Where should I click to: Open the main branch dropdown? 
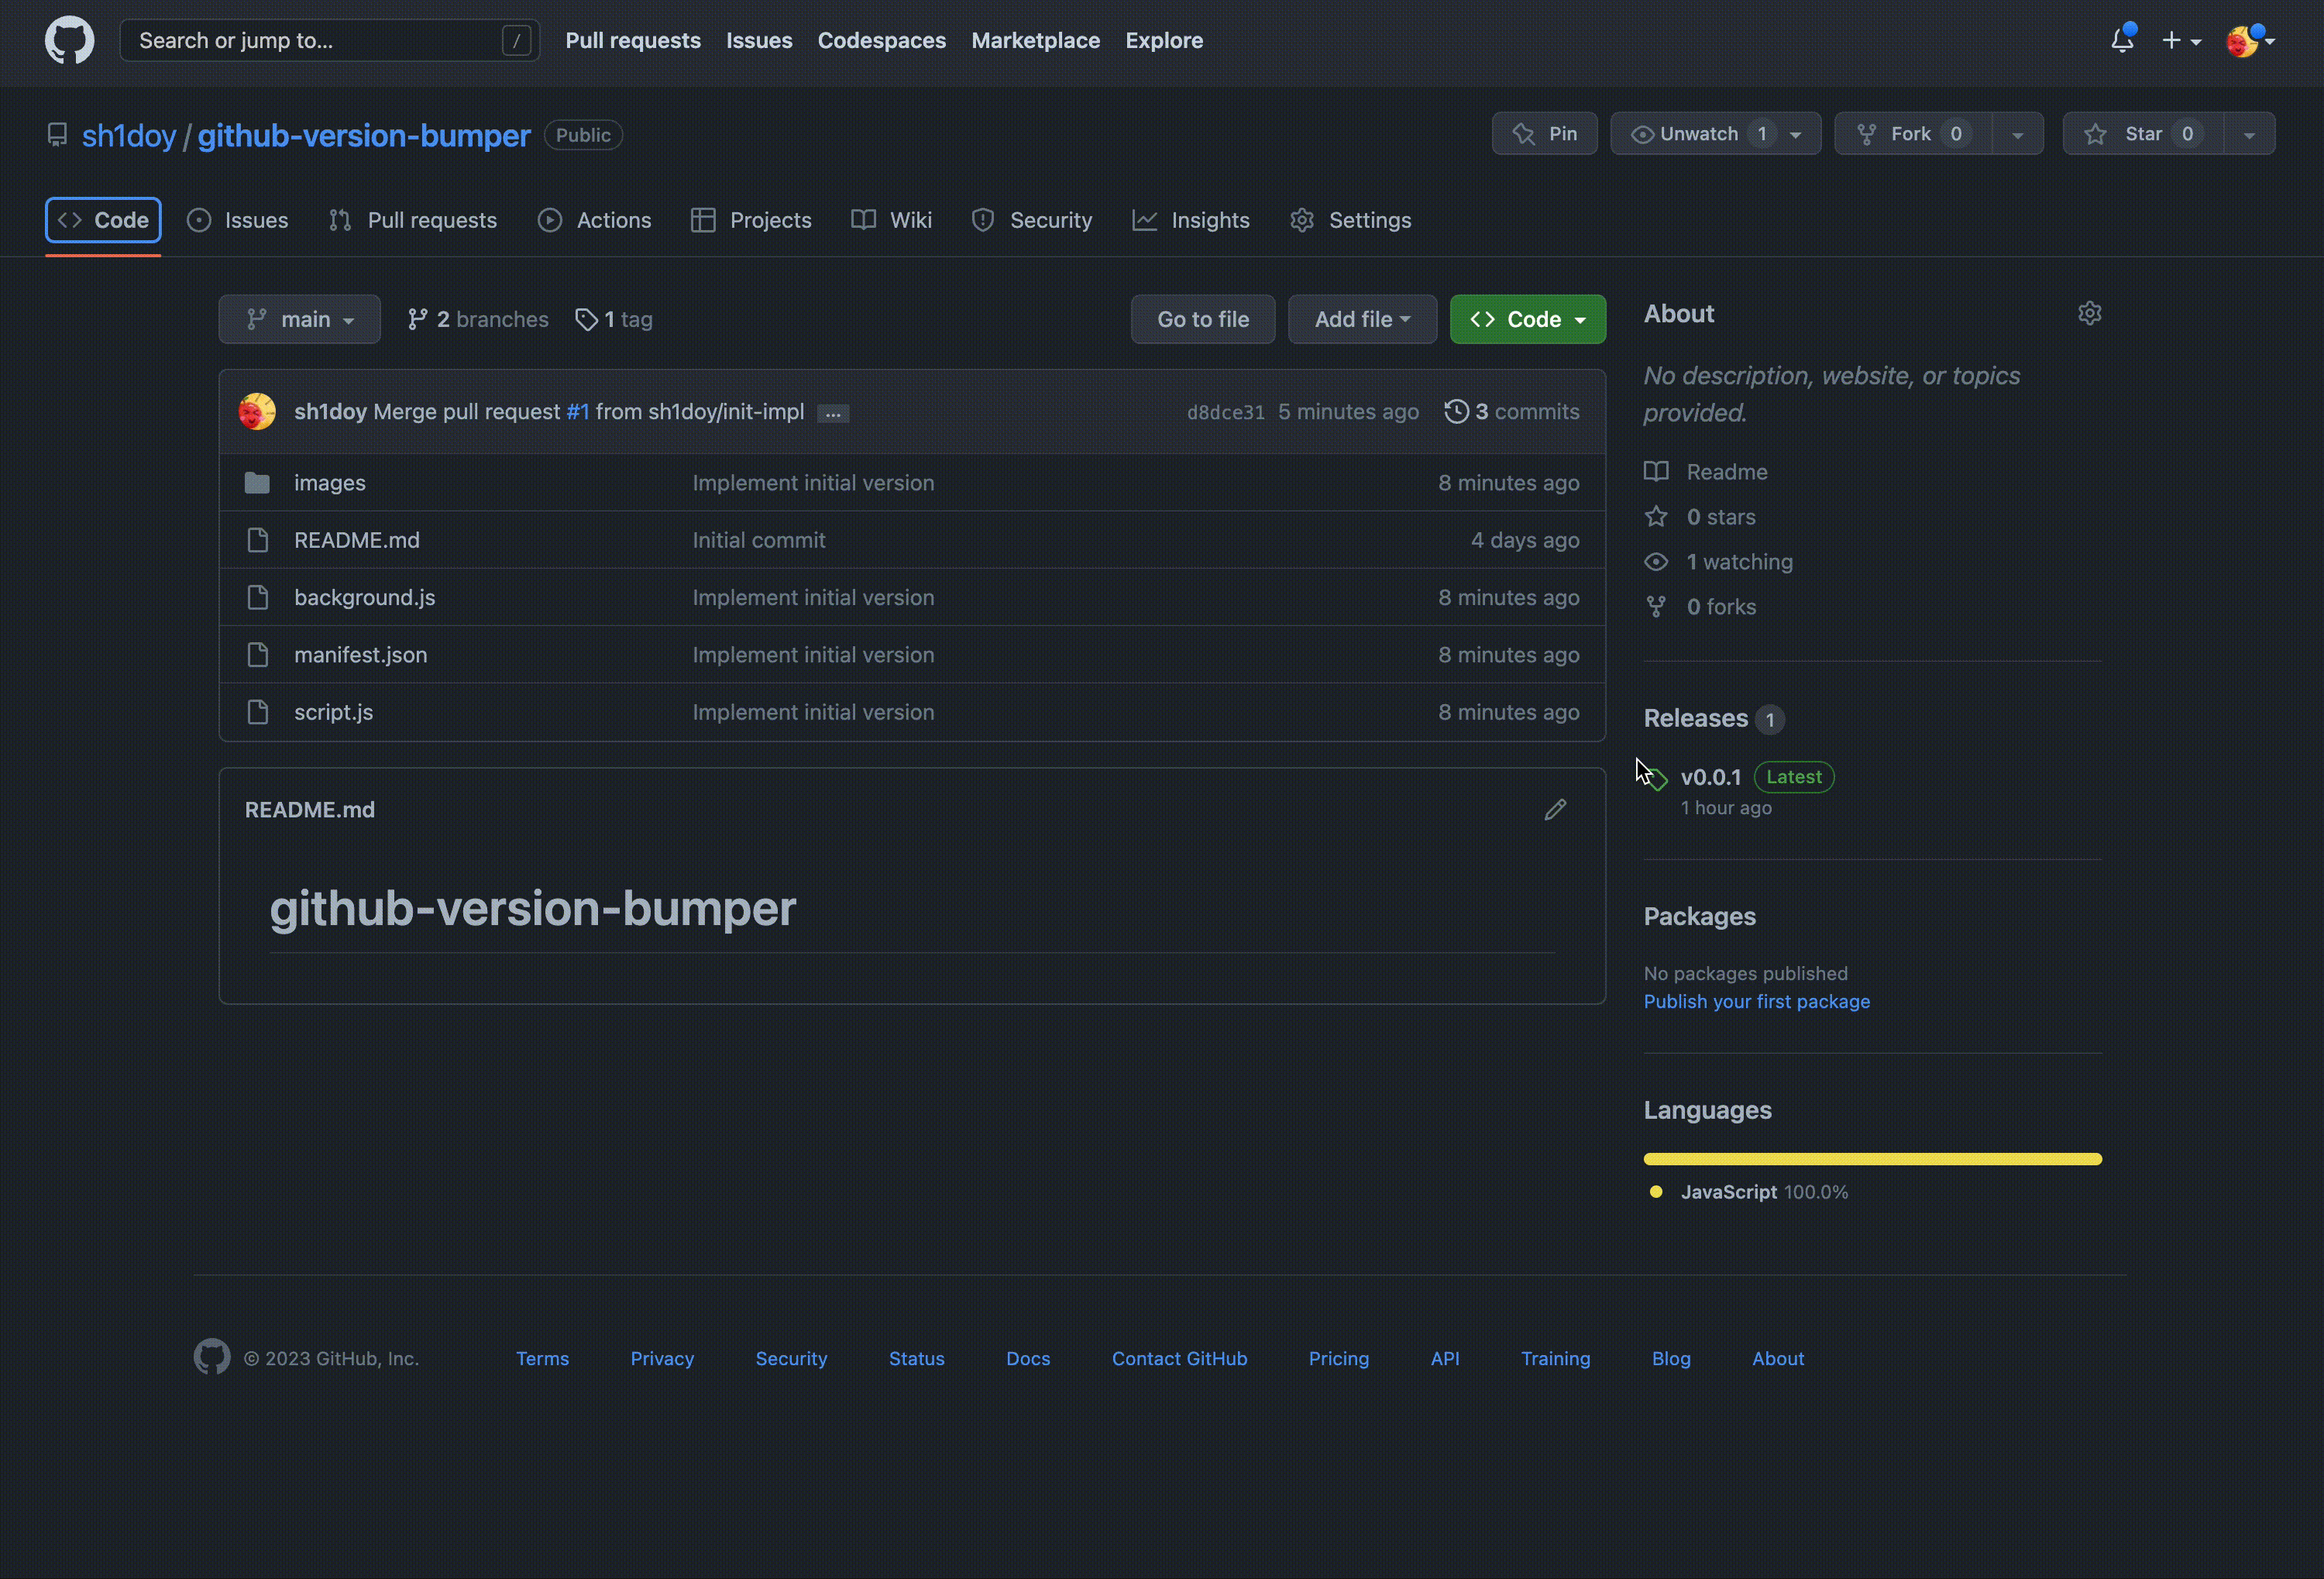click(299, 320)
